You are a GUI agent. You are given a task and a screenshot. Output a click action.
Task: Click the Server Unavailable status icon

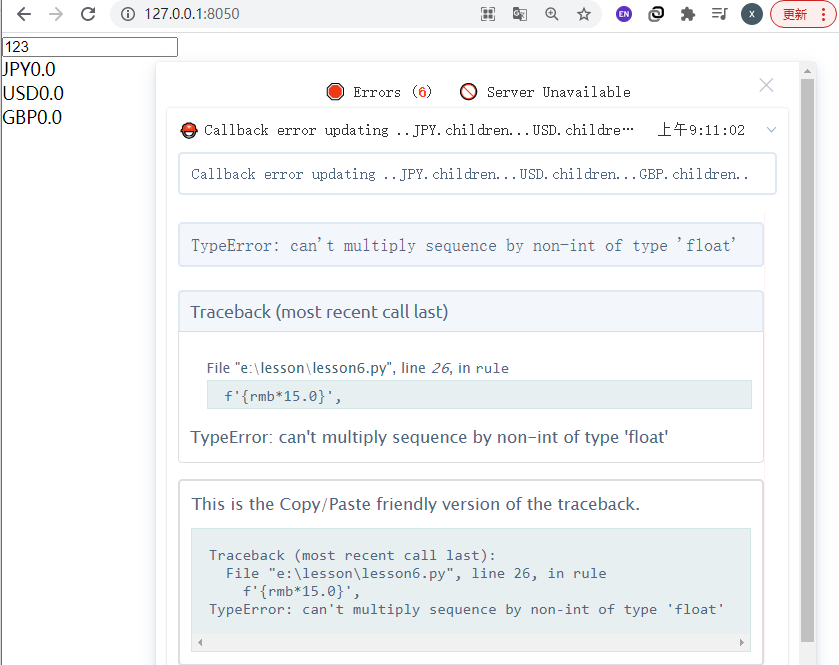(468, 92)
